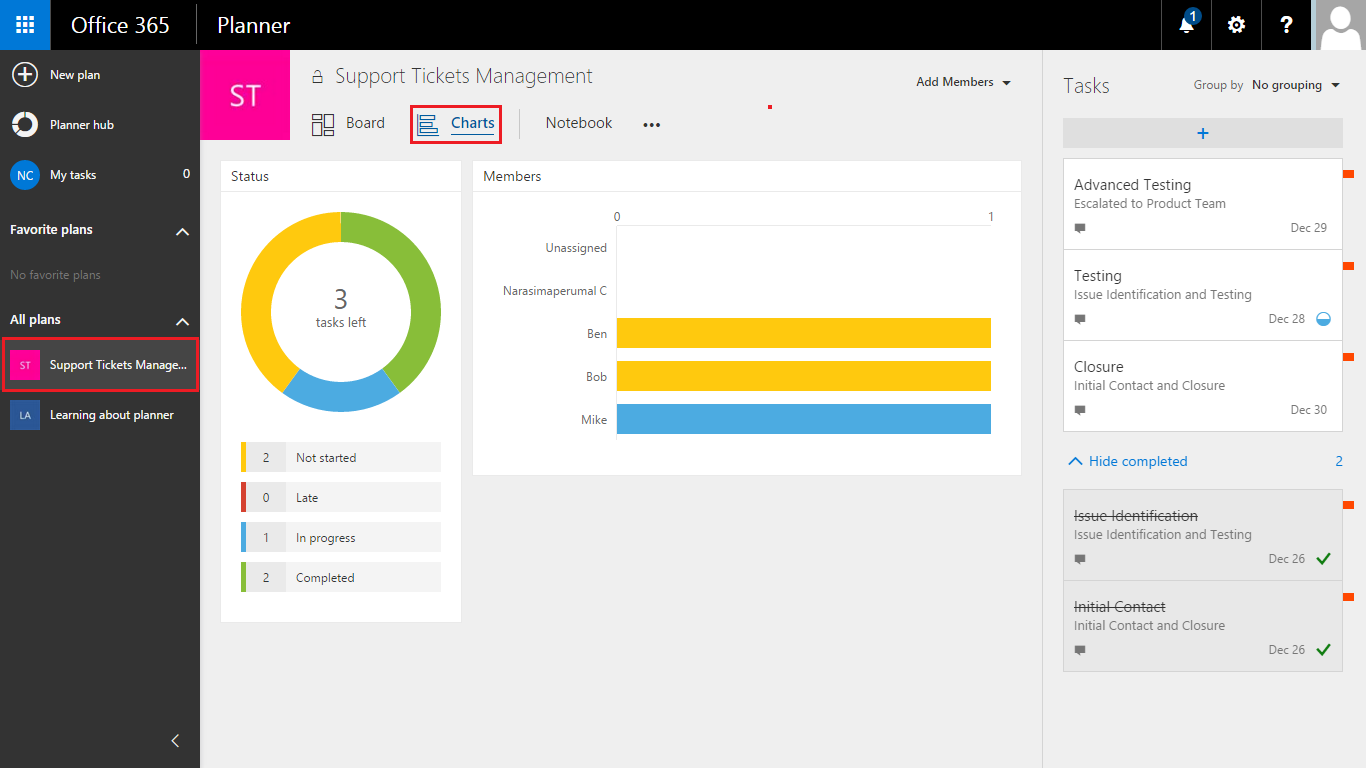Screen dimensions: 1366x768
Task: Click comment icon on Closure task
Action: (x=1080, y=410)
